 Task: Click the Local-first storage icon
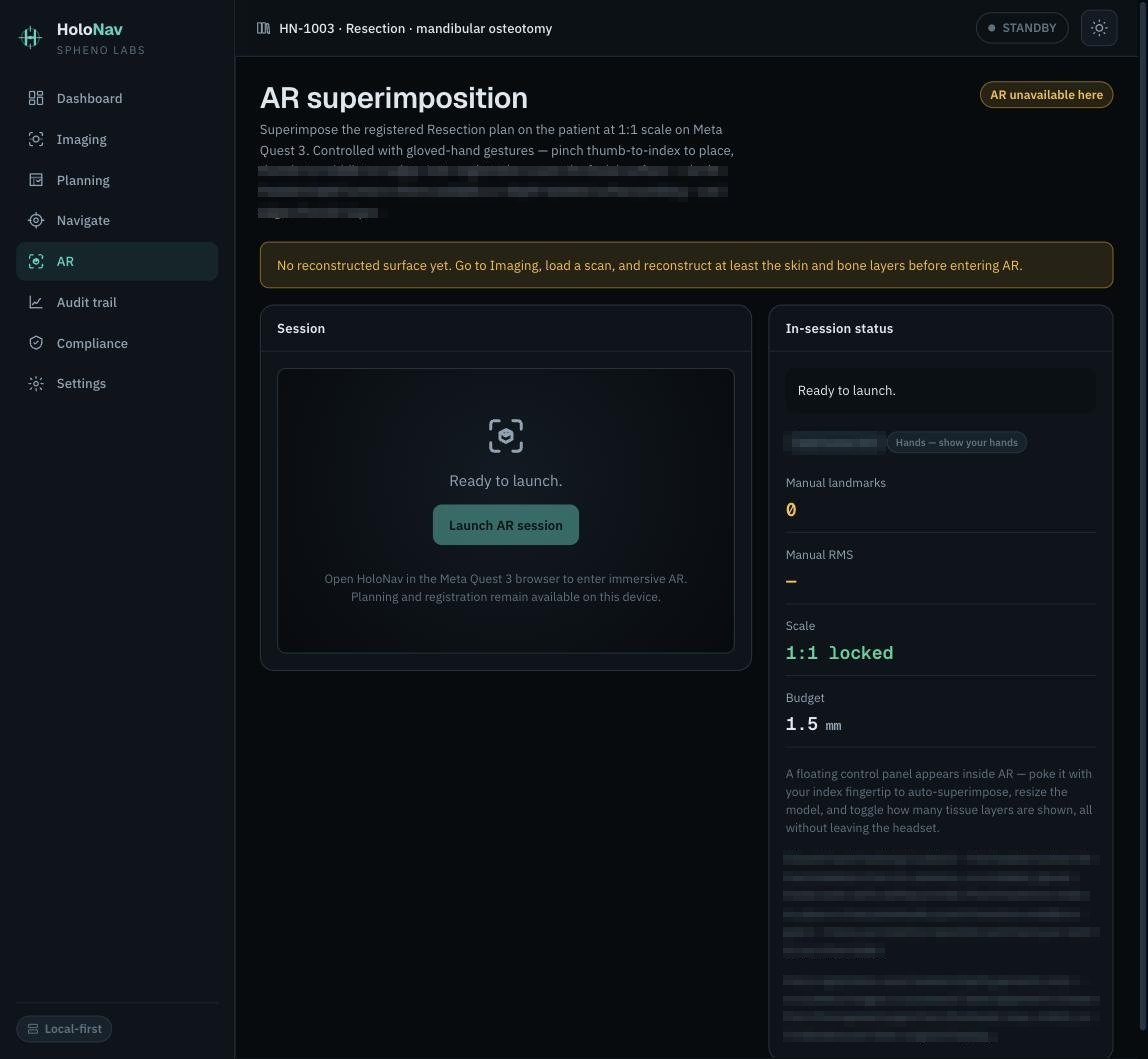coord(33,1029)
